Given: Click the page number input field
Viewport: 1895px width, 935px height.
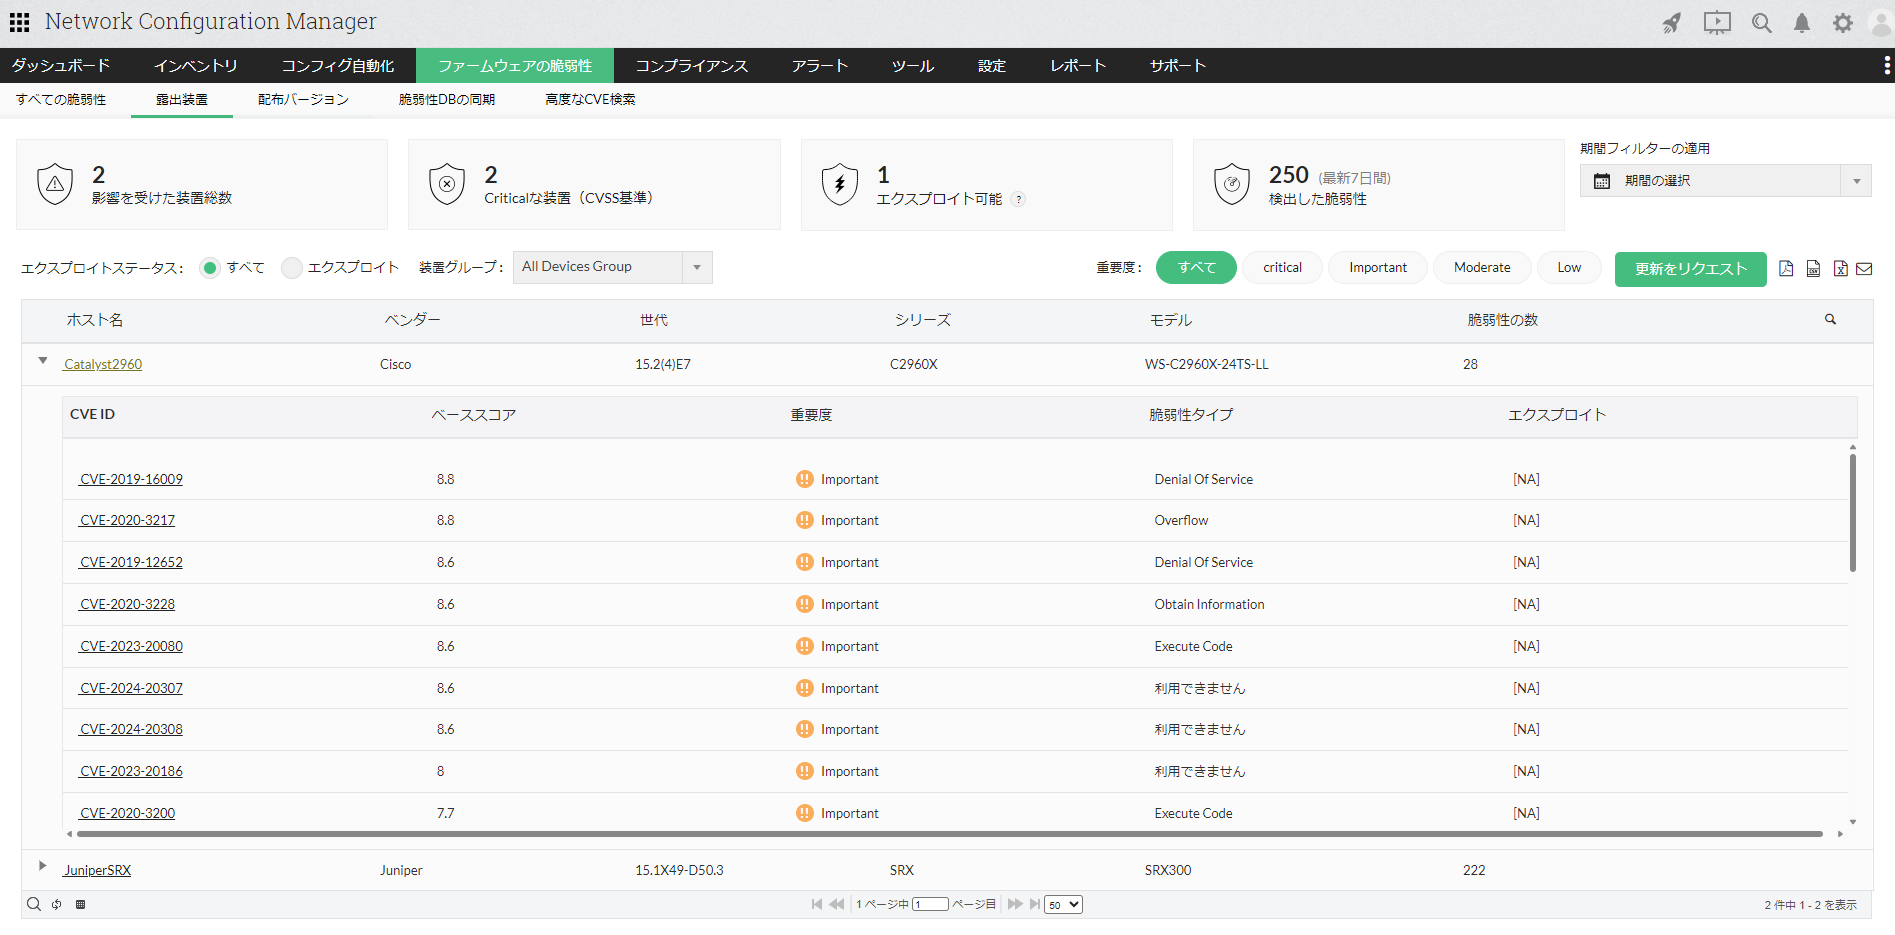Looking at the screenshot, I should click(930, 904).
